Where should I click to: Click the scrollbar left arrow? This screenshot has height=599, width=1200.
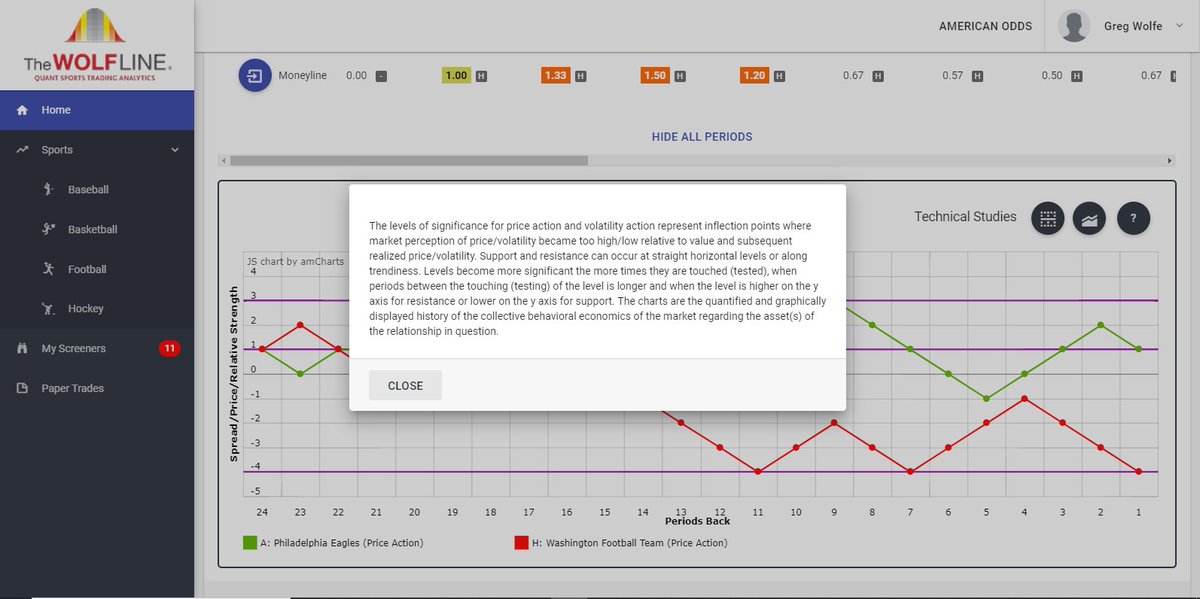click(x=223, y=160)
